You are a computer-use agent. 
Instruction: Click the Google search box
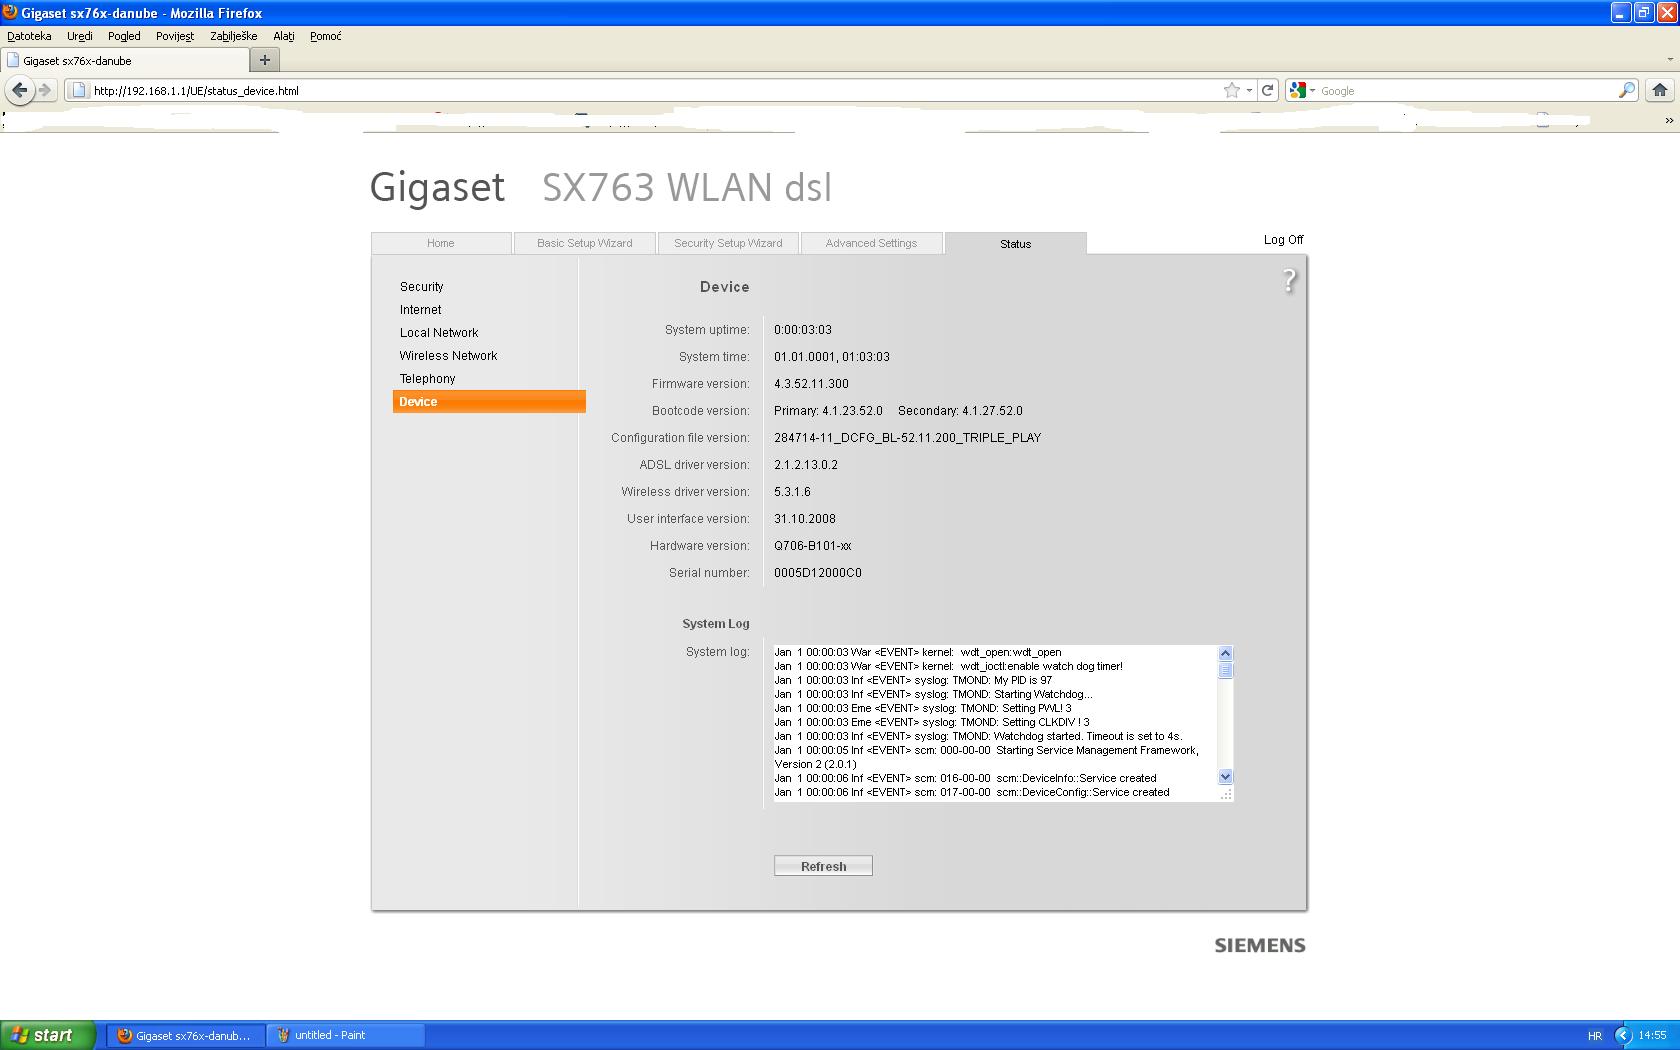click(1466, 90)
